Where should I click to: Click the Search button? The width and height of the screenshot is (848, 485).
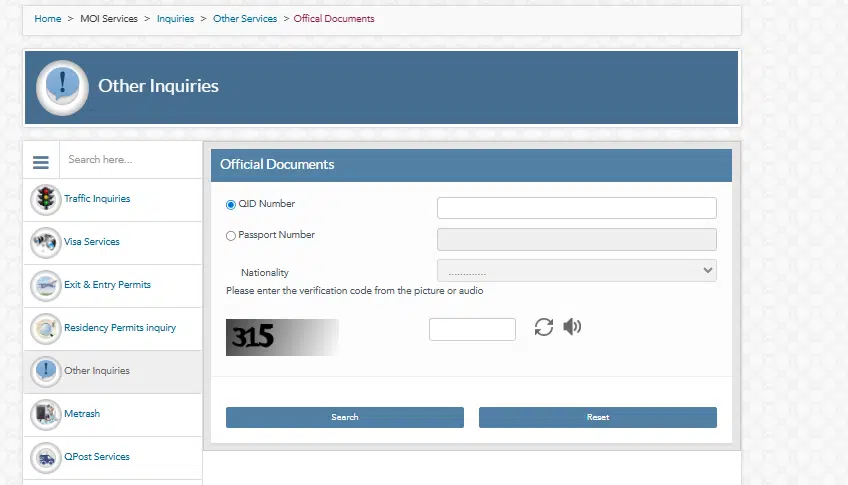pos(344,417)
